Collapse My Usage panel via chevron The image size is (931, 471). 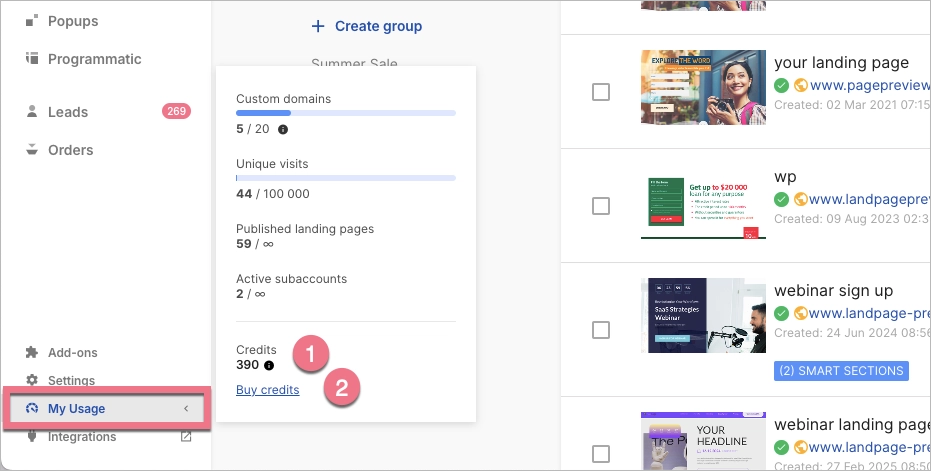click(186, 409)
